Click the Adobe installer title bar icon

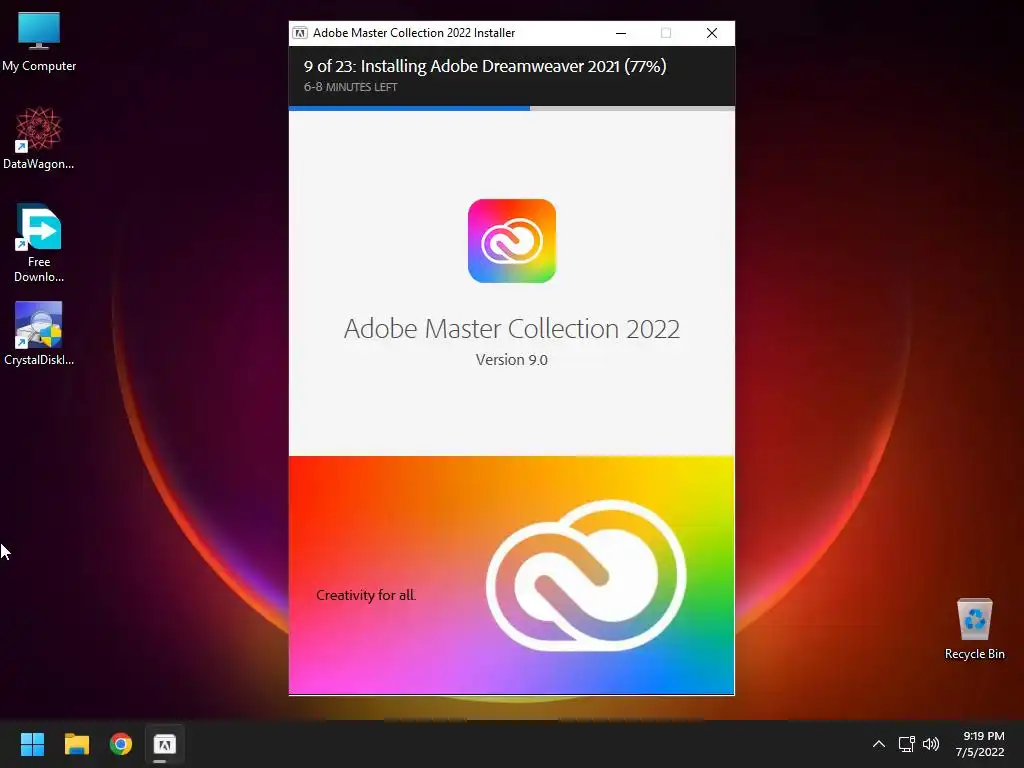pyautogui.click(x=300, y=33)
